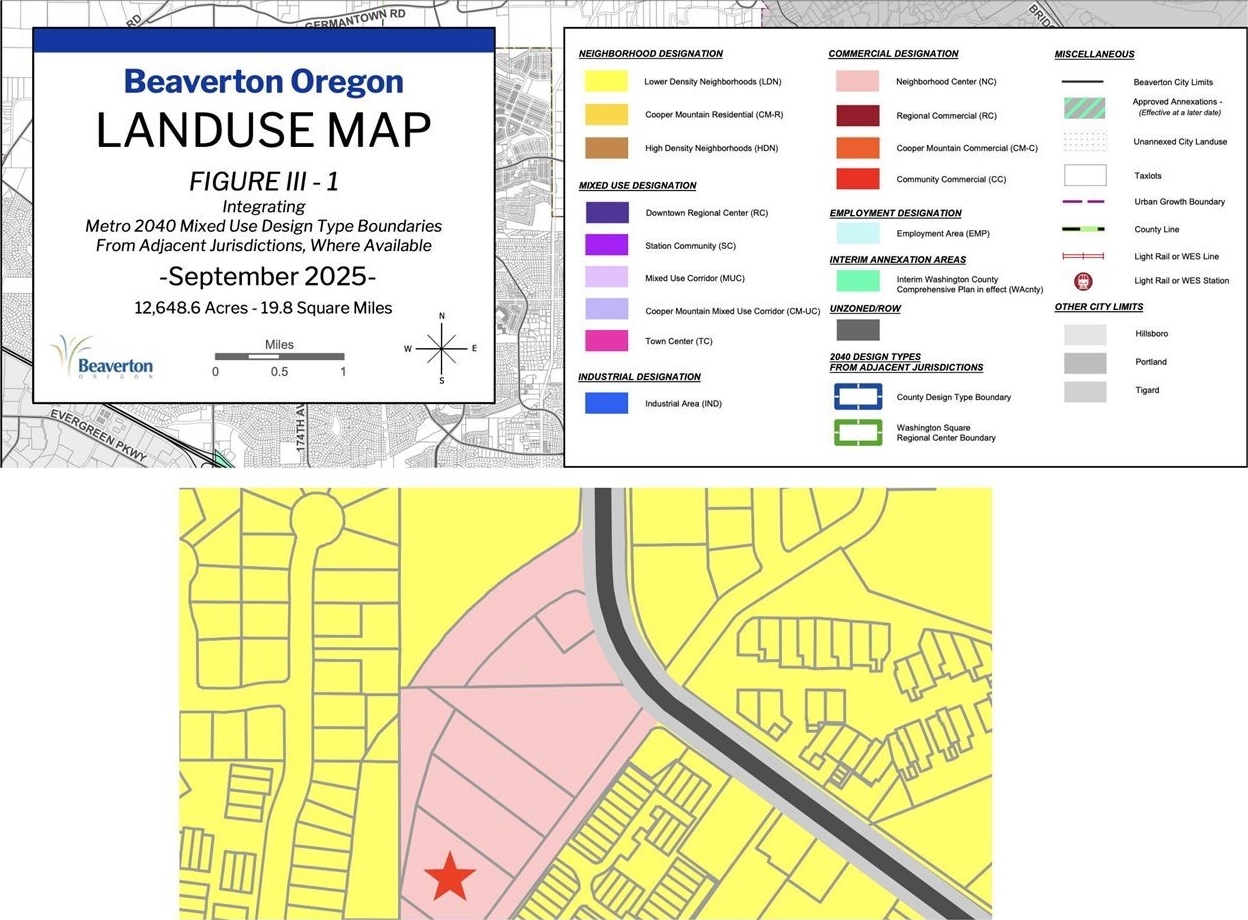Select the green Washington Square Boundary symbol
Image resolution: width=1248 pixels, height=920 pixels.
[x=858, y=432]
